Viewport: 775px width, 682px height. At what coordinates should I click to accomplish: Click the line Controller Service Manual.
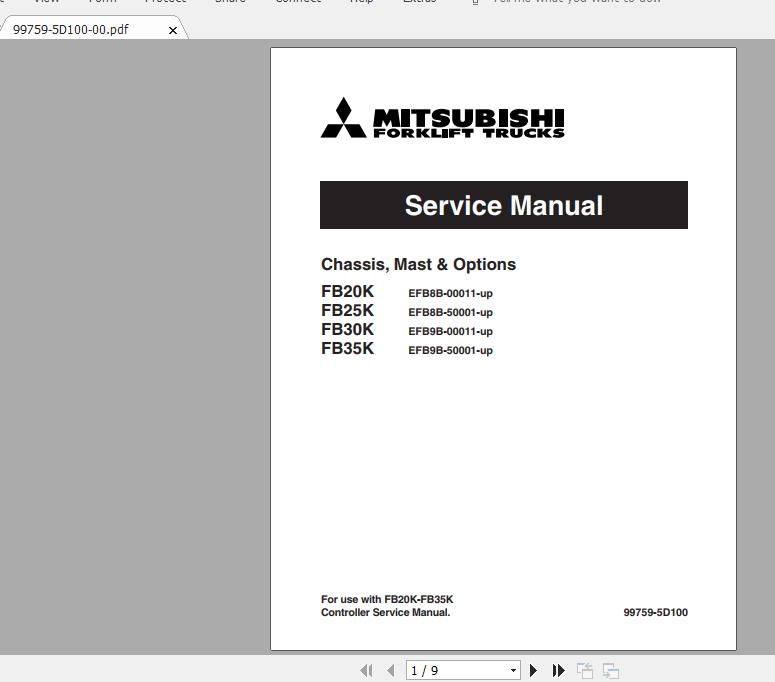click(386, 612)
